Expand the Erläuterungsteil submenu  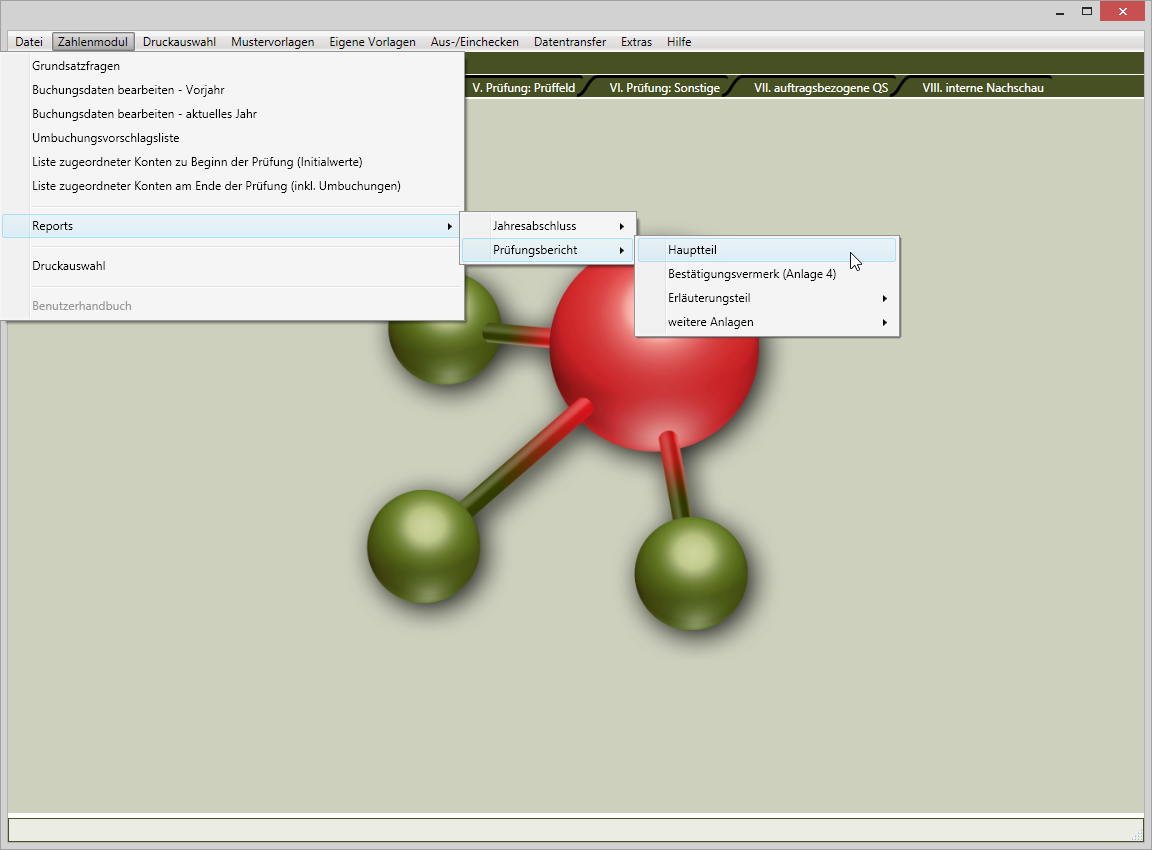point(709,298)
